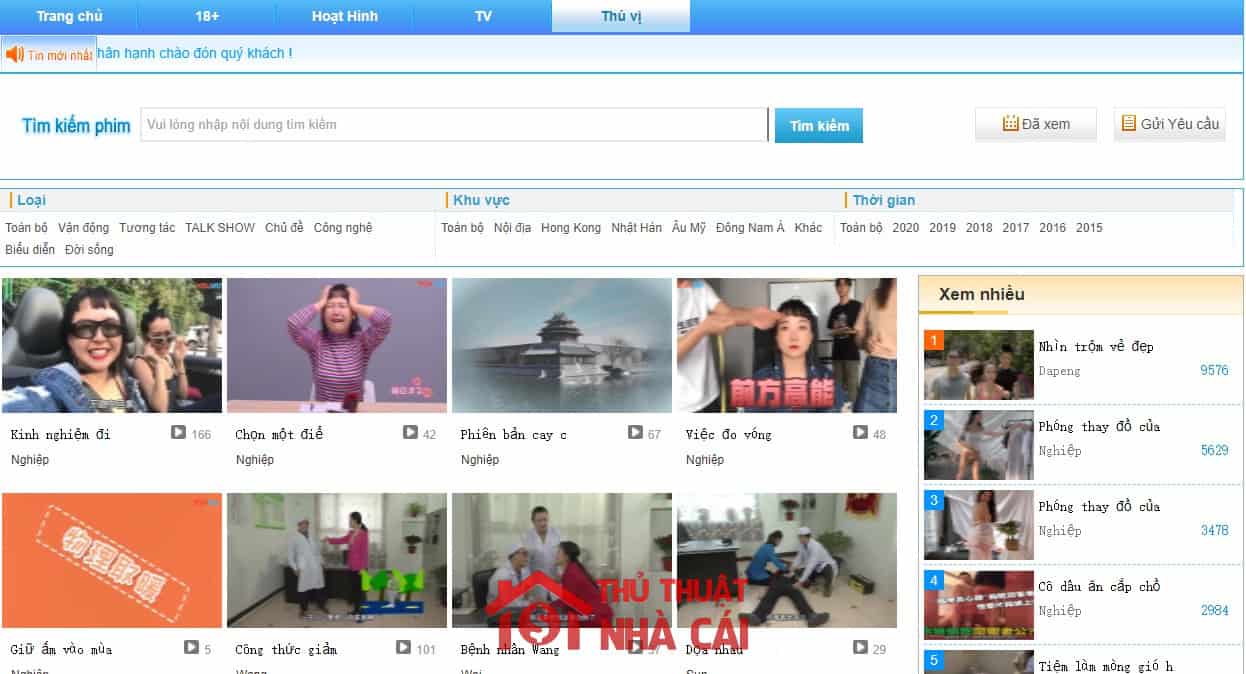Viewport: 1246px width, 674px height.
Task: Click play count icon for Công thức giảm
Action: (x=403, y=648)
